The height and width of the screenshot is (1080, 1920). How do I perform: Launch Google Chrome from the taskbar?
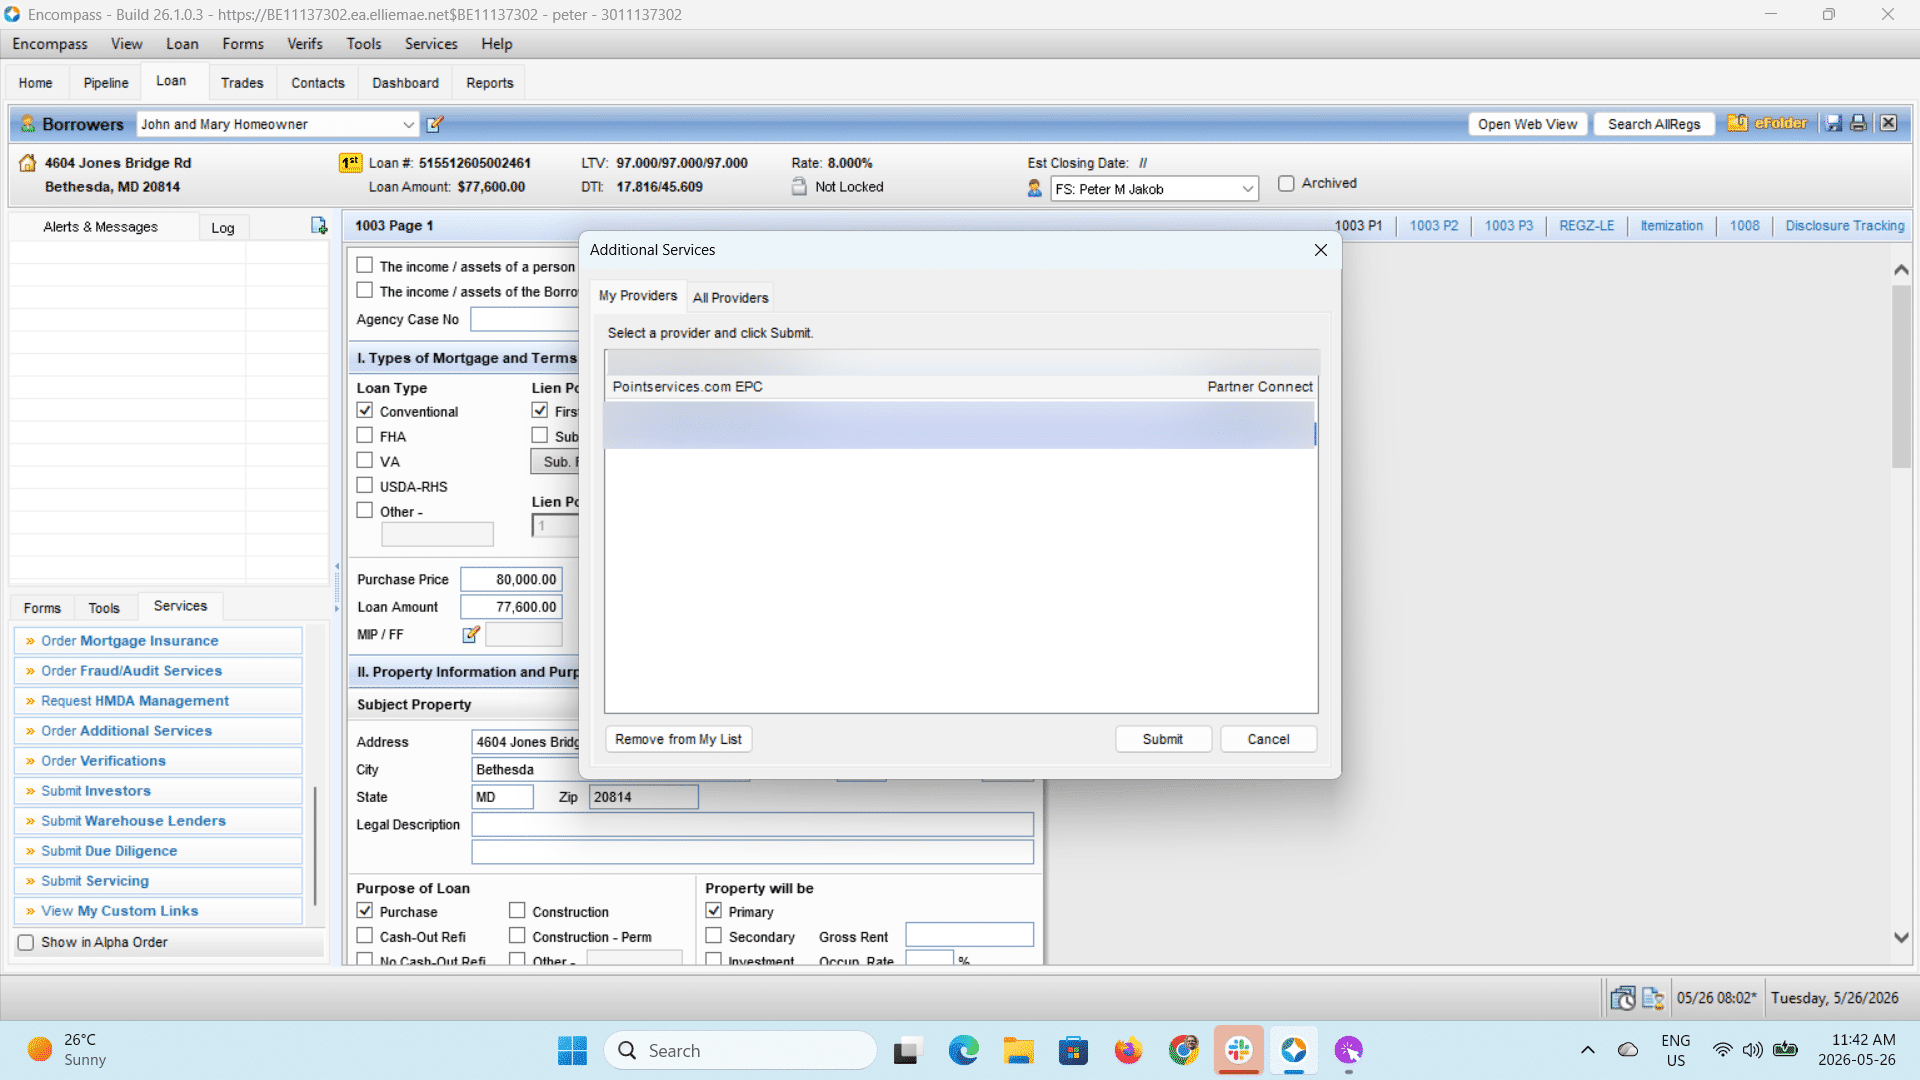click(1183, 1050)
